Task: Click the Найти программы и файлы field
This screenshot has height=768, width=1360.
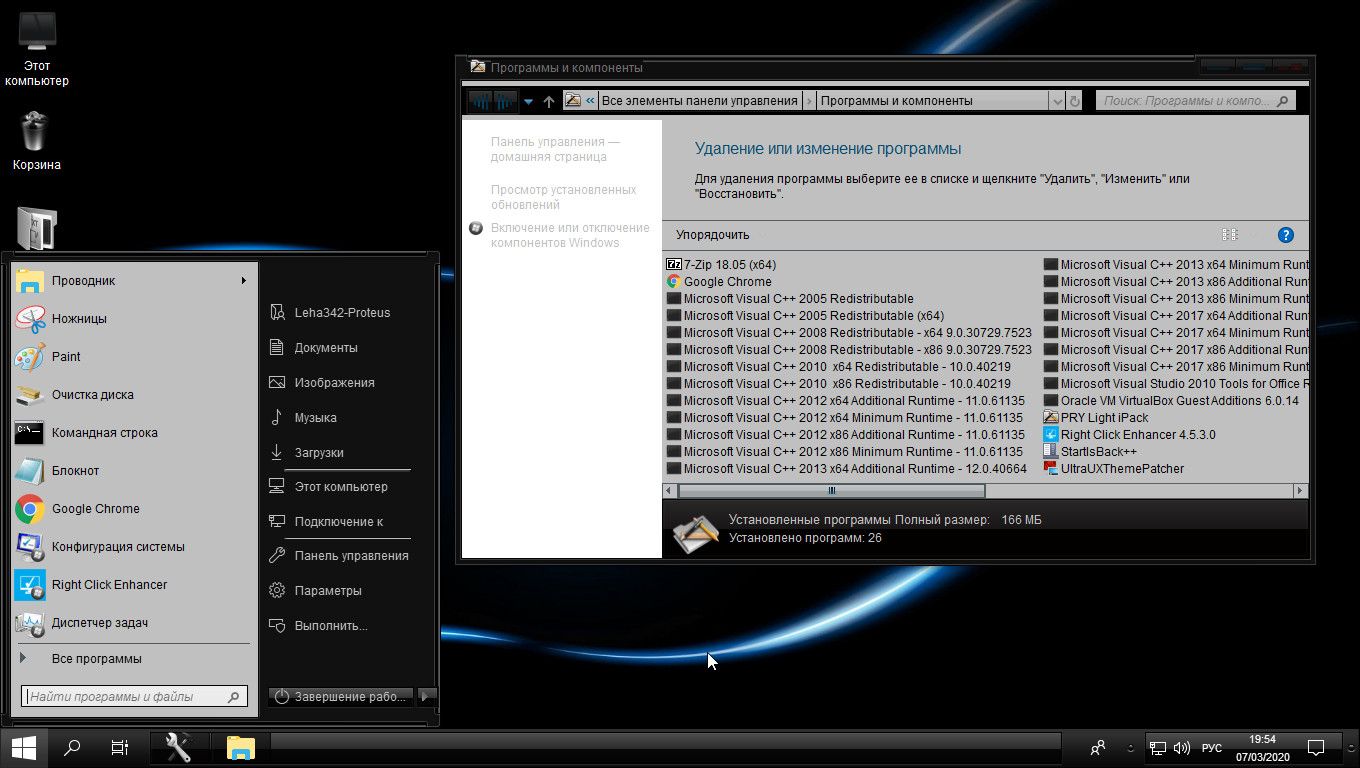Action: [x=134, y=697]
